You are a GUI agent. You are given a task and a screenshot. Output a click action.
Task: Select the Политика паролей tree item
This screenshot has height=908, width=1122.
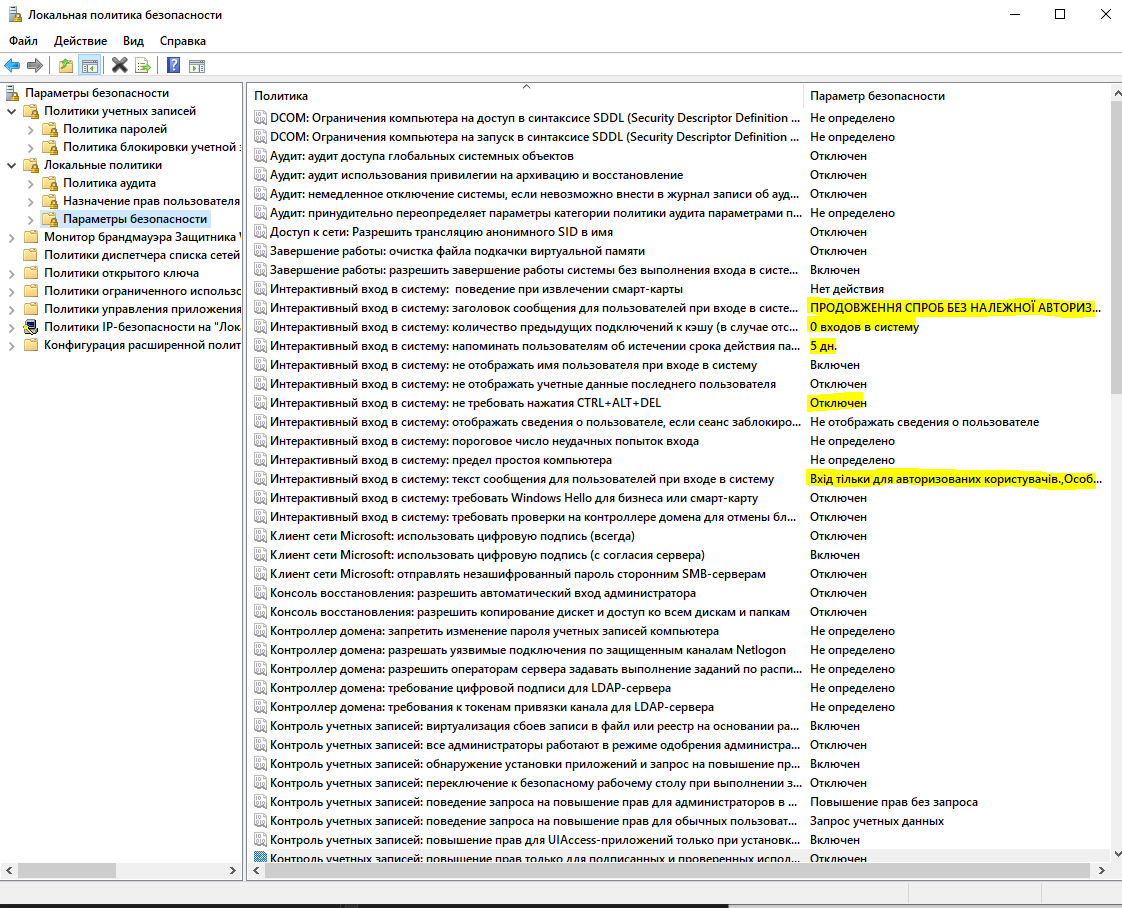115,129
